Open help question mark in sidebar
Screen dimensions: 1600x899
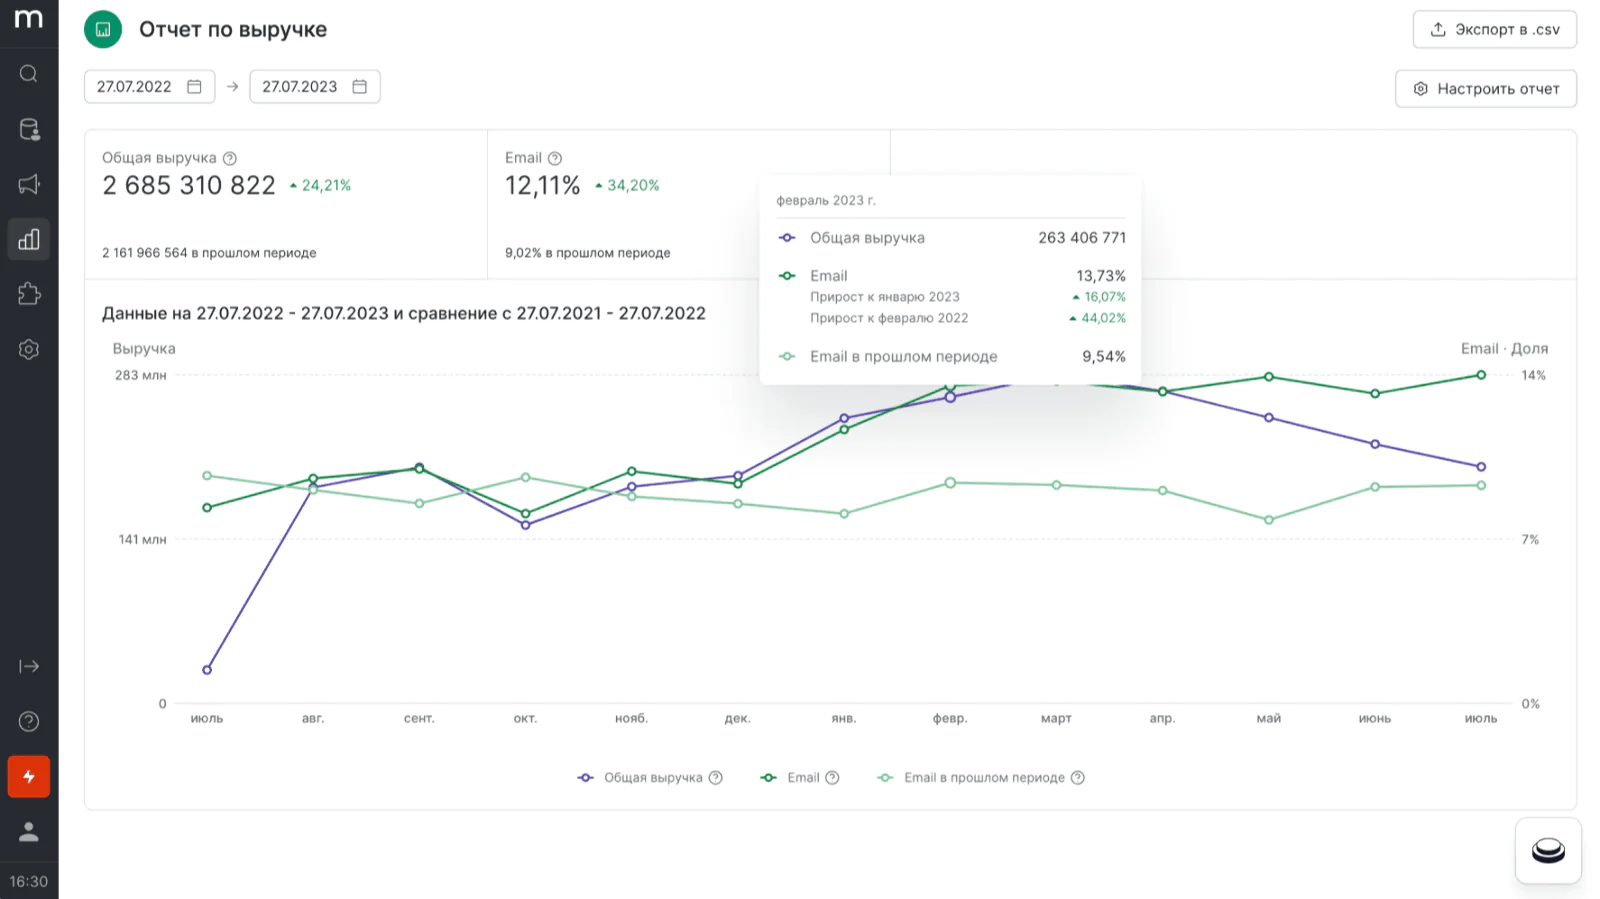pos(29,721)
